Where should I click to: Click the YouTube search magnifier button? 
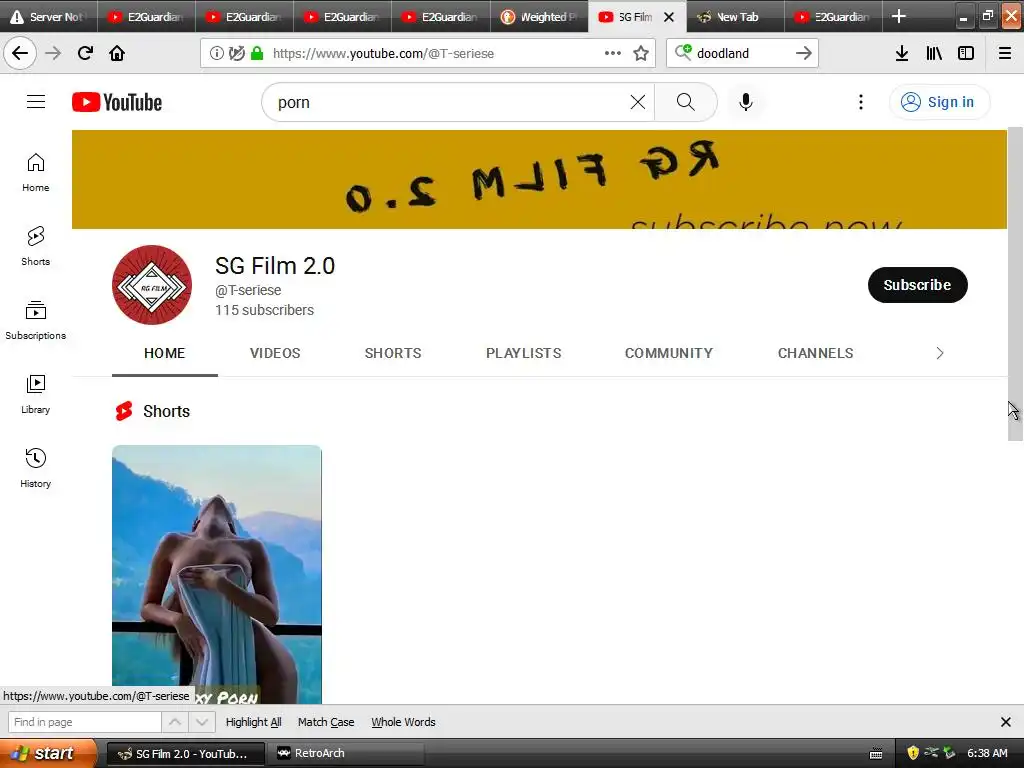[x=686, y=102]
